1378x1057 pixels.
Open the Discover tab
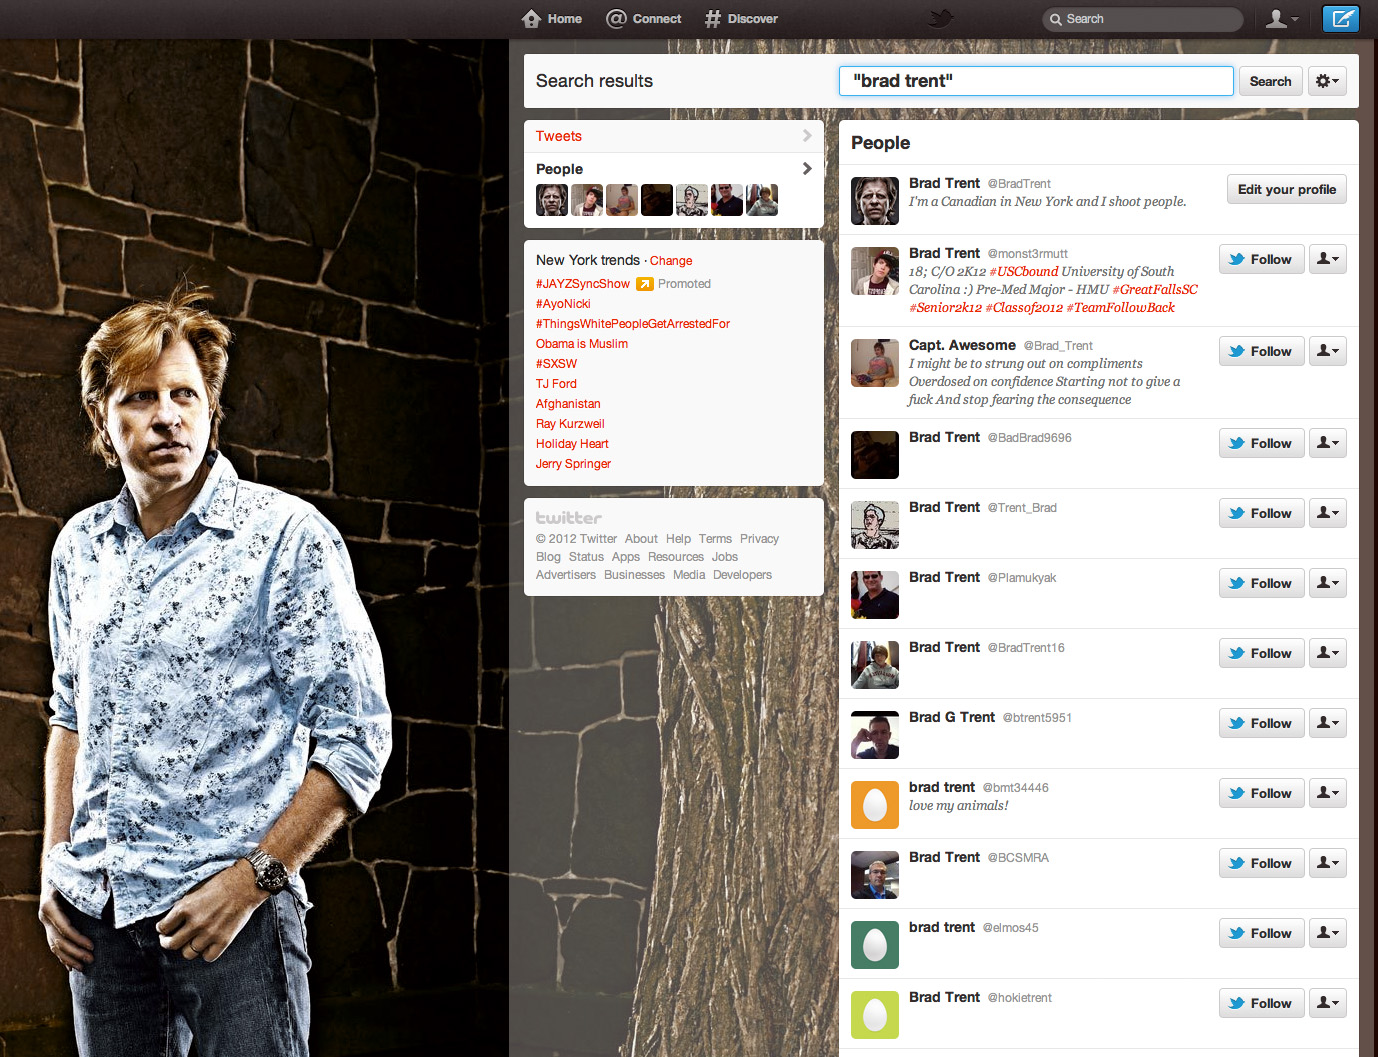pos(741,19)
